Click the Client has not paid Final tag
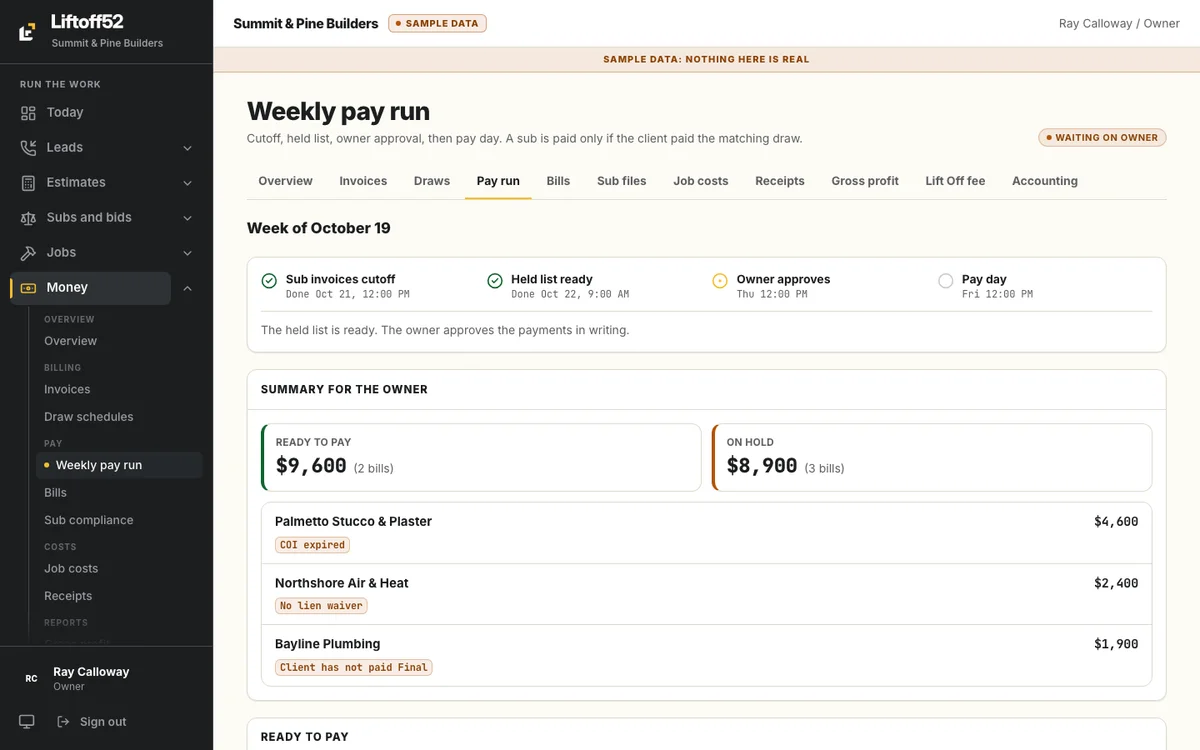Screen dimensions: 1200x750 pyautogui.click(x=354, y=667)
